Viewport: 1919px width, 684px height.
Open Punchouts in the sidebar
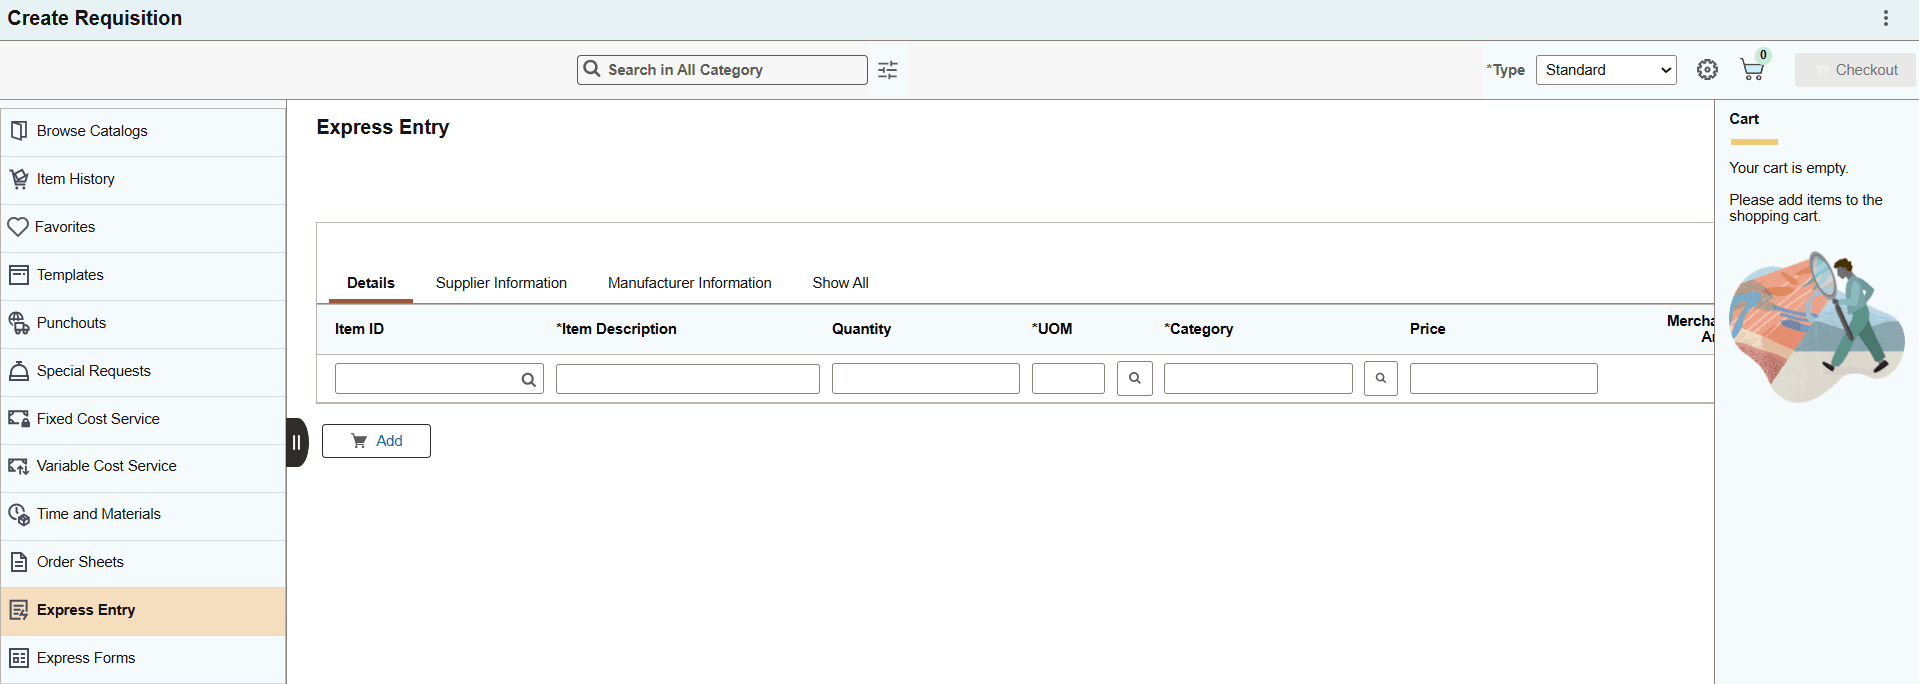coord(143,323)
